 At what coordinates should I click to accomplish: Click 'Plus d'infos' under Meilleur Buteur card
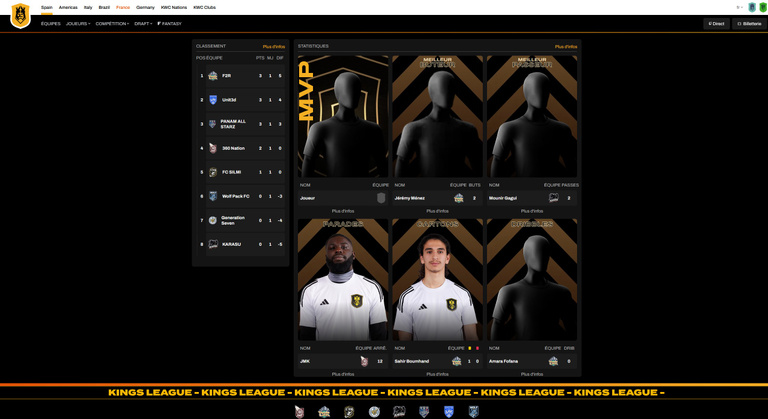(x=437, y=211)
